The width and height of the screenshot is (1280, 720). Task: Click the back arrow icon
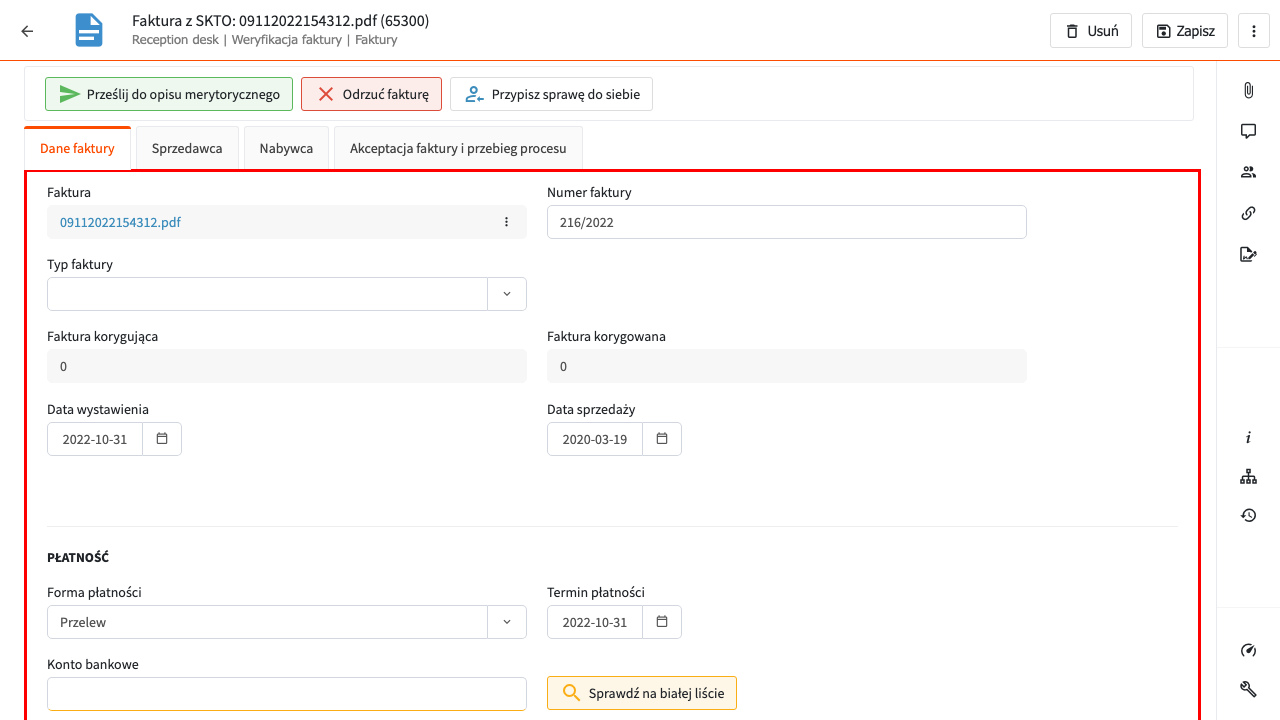27,31
